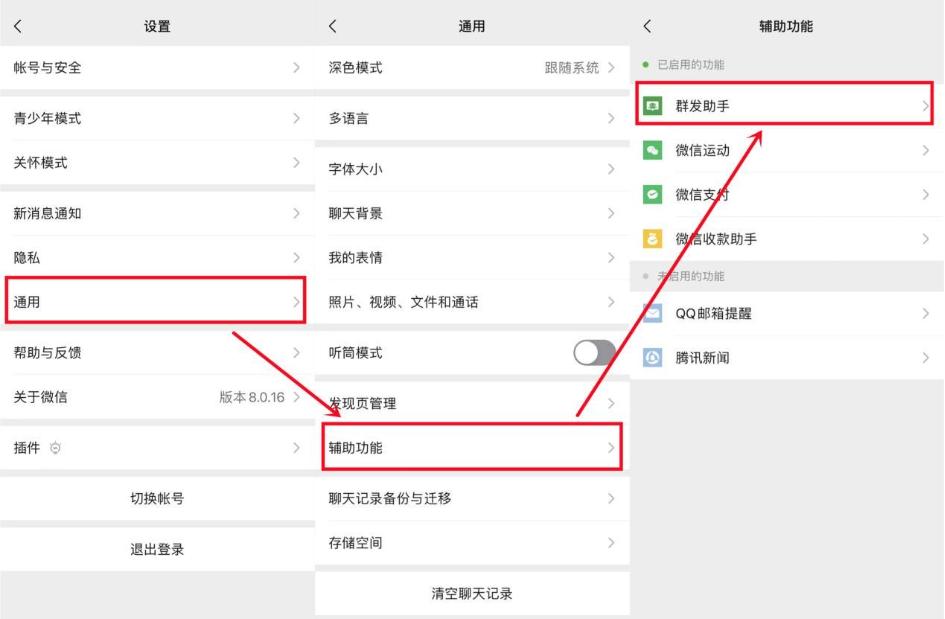
Task: Tap the 群发助手 green icon
Action: 652,106
